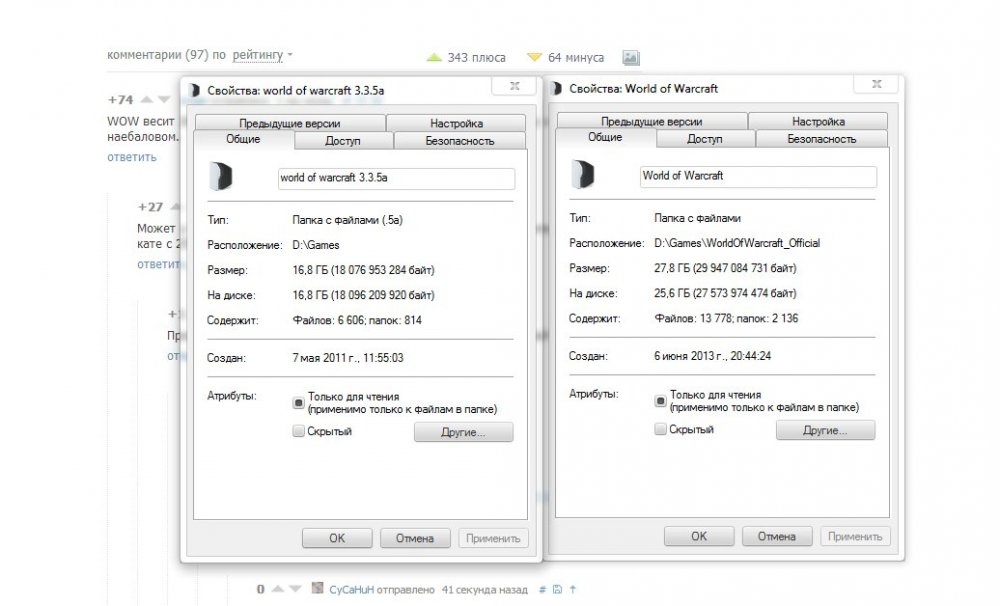
Task: Click 'Файлов: 6 606; папок: 814' text
Action: tap(357, 320)
